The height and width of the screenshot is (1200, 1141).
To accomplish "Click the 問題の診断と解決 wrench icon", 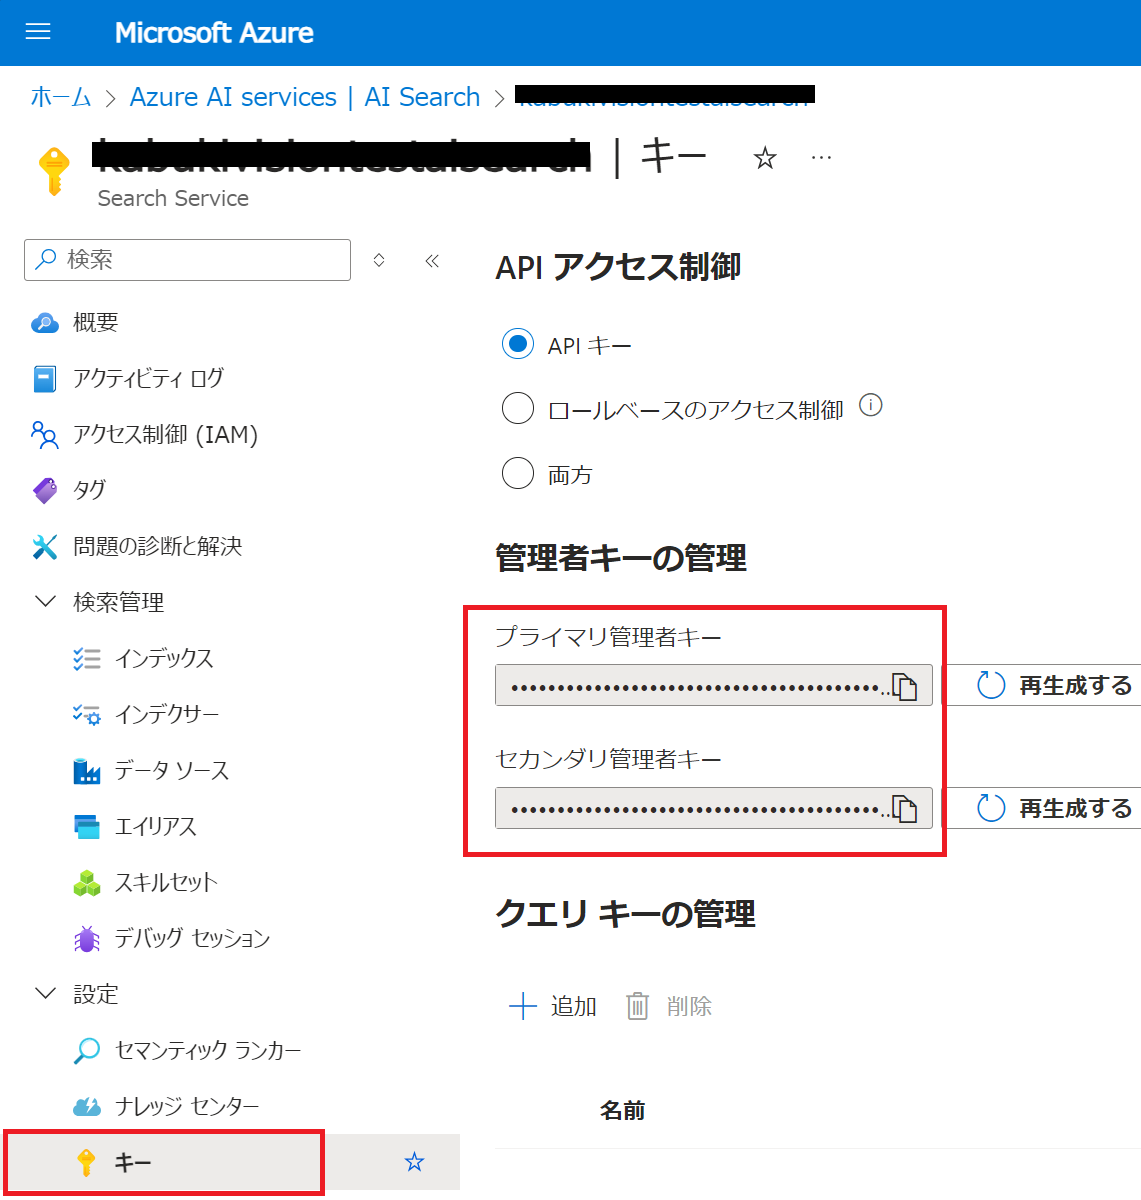I will (45, 546).
